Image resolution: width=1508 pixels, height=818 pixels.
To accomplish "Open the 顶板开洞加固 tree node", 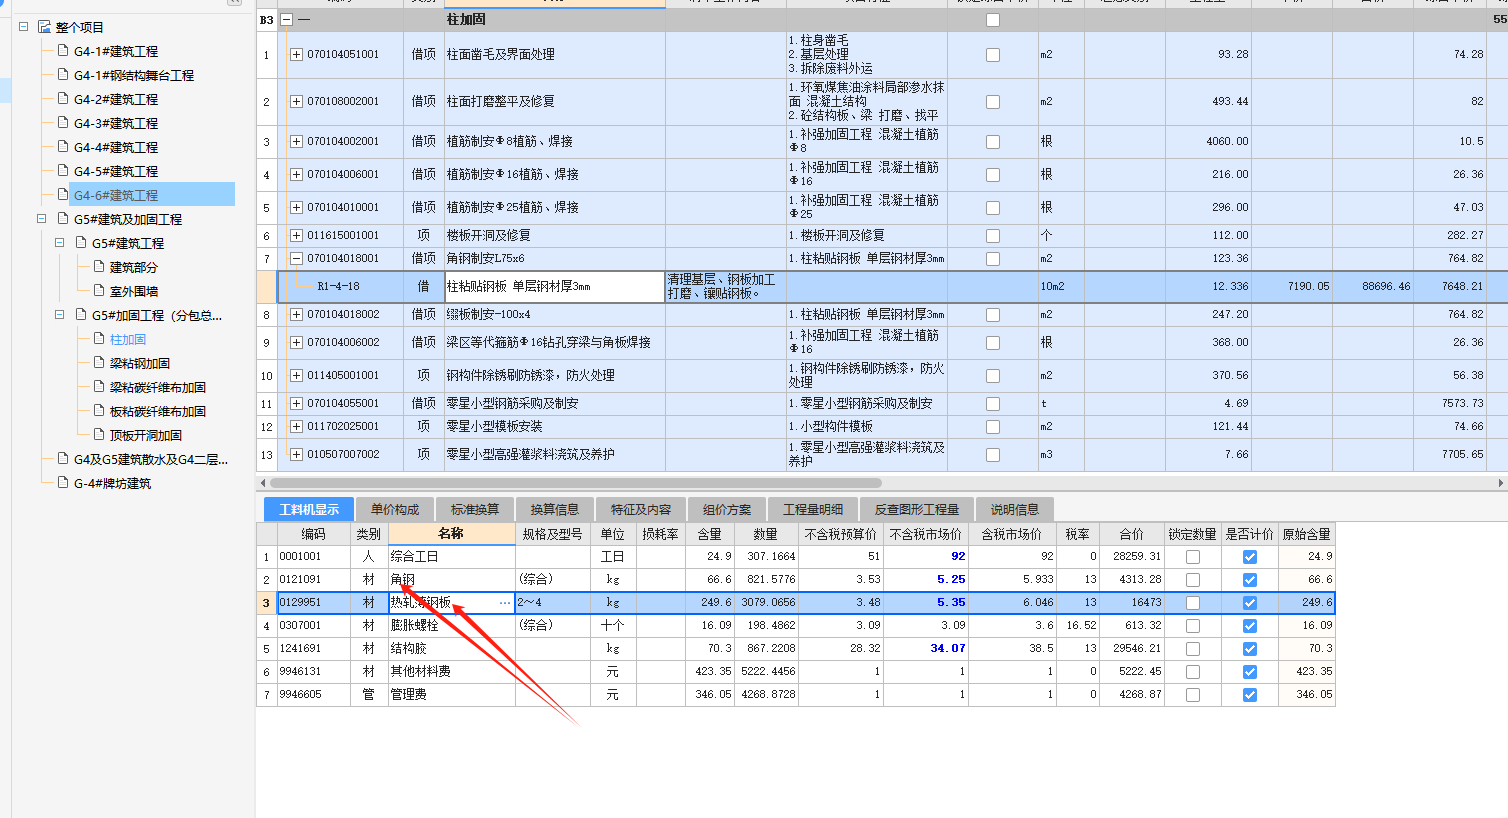I will point(146,435).
